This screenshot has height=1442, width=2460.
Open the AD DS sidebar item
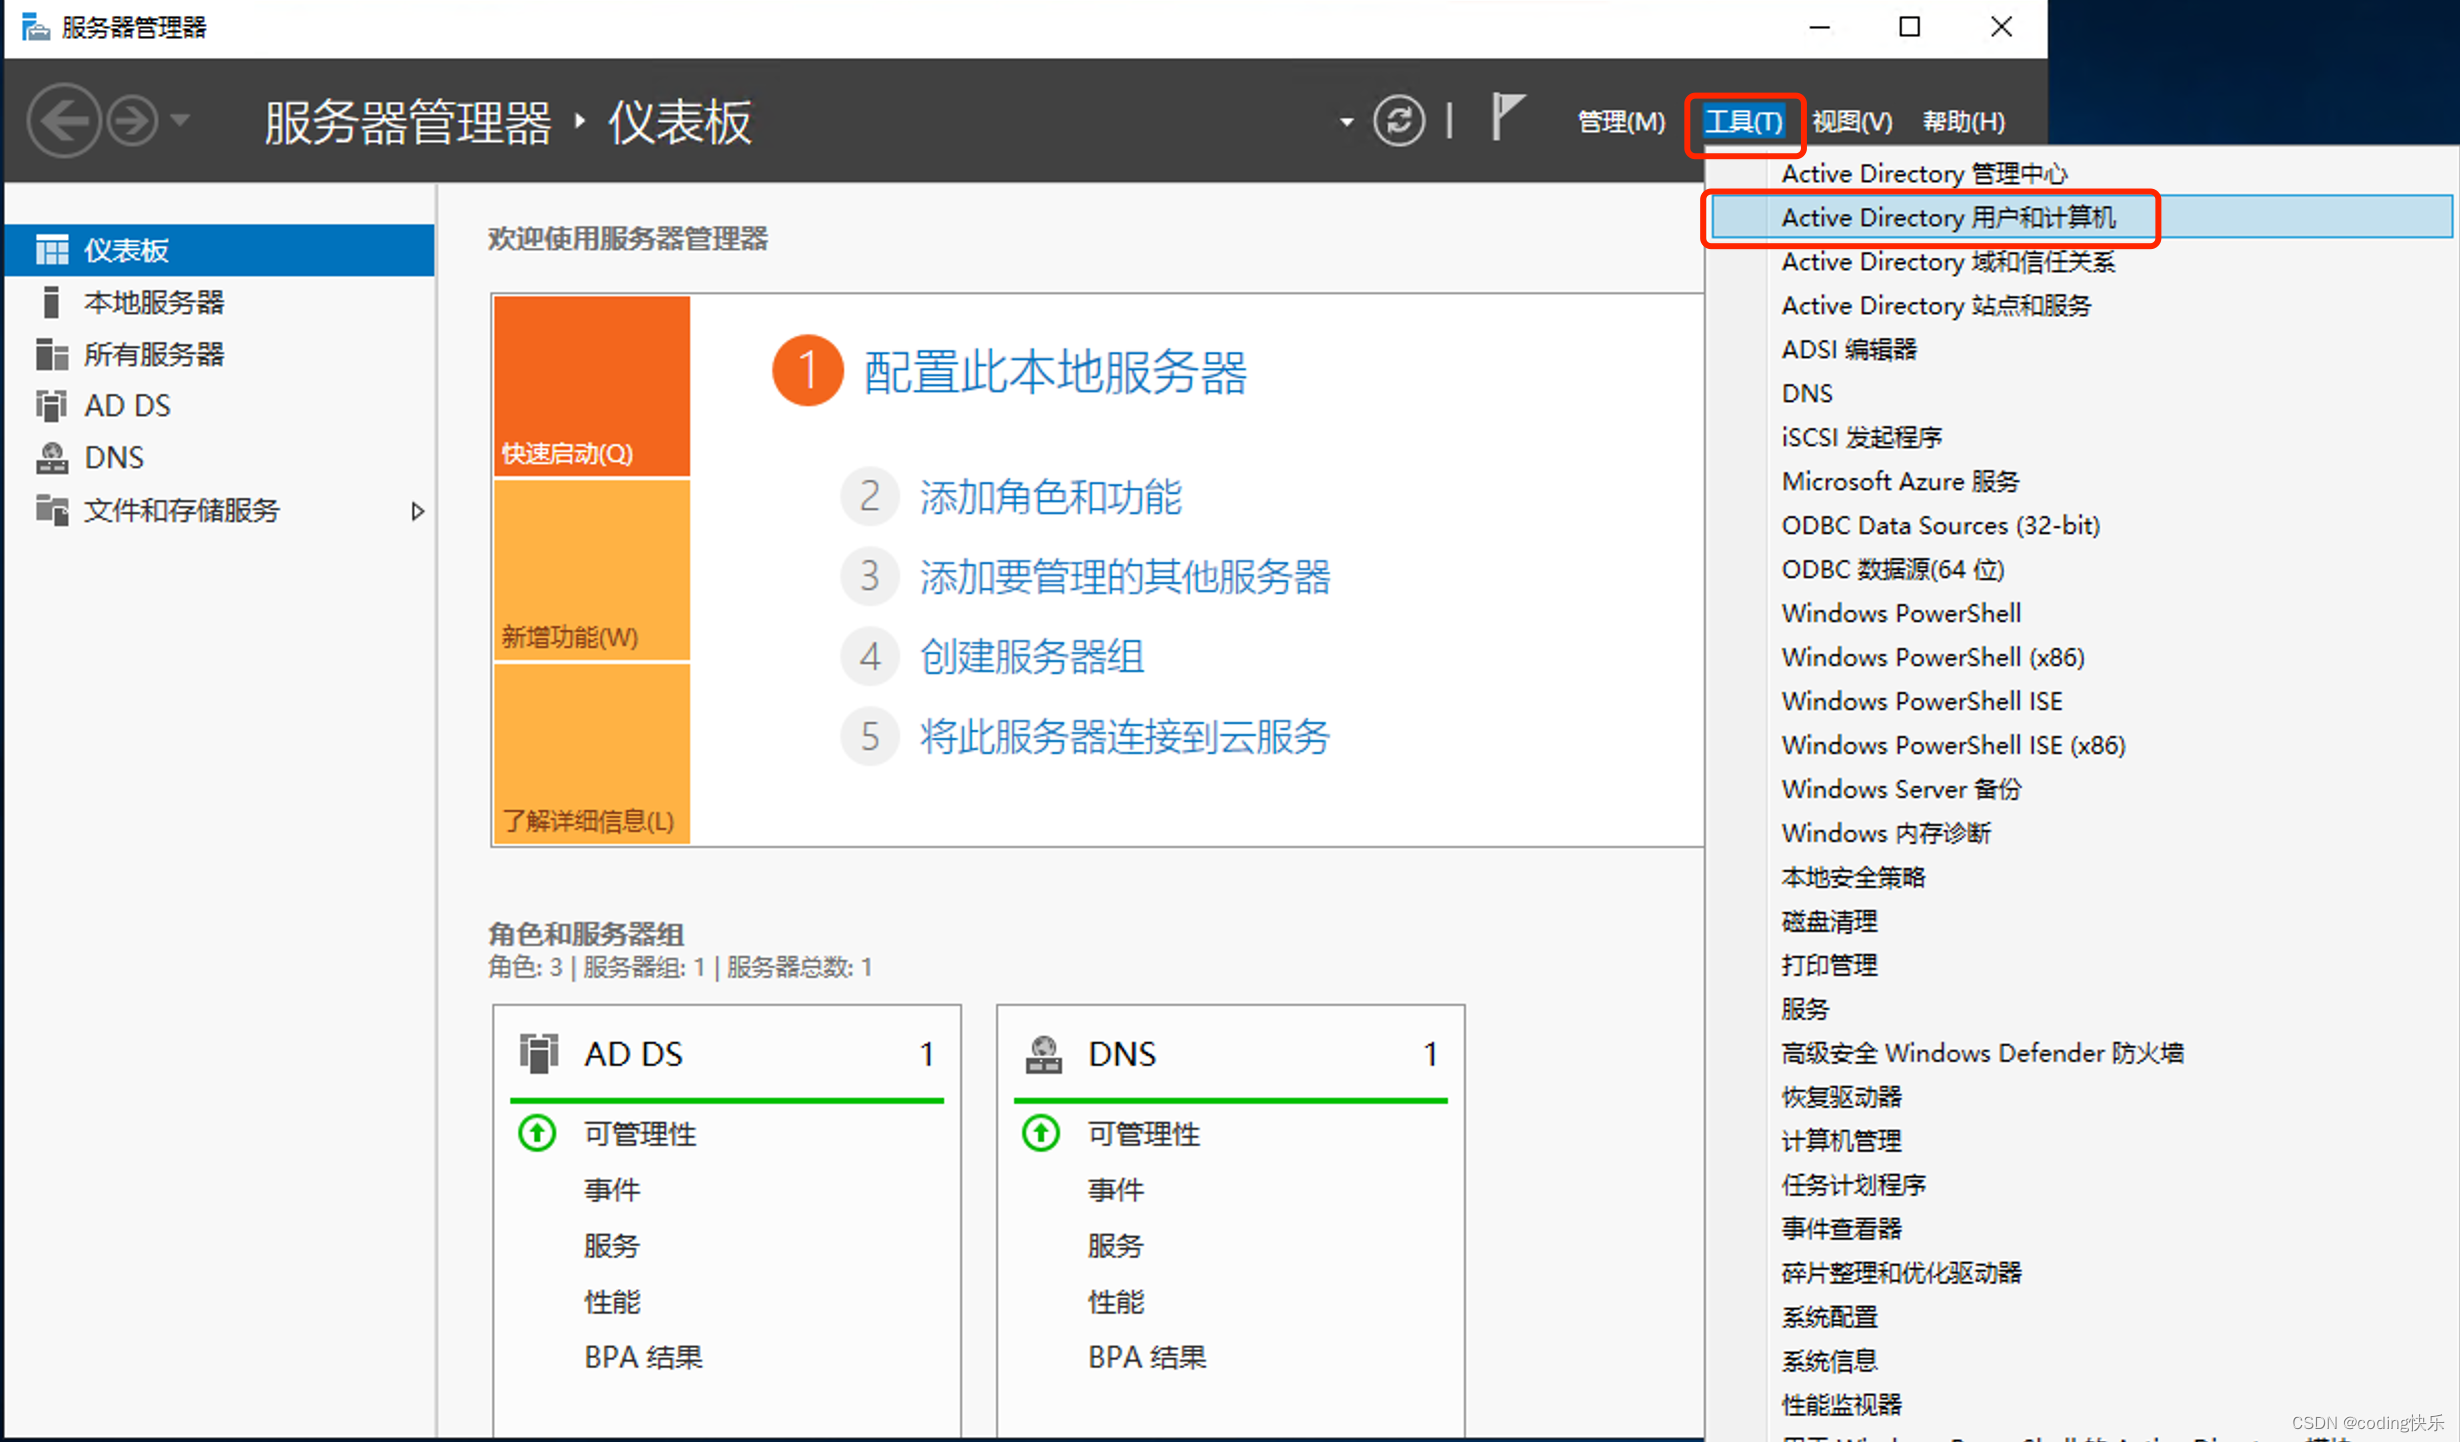point(128,404)
